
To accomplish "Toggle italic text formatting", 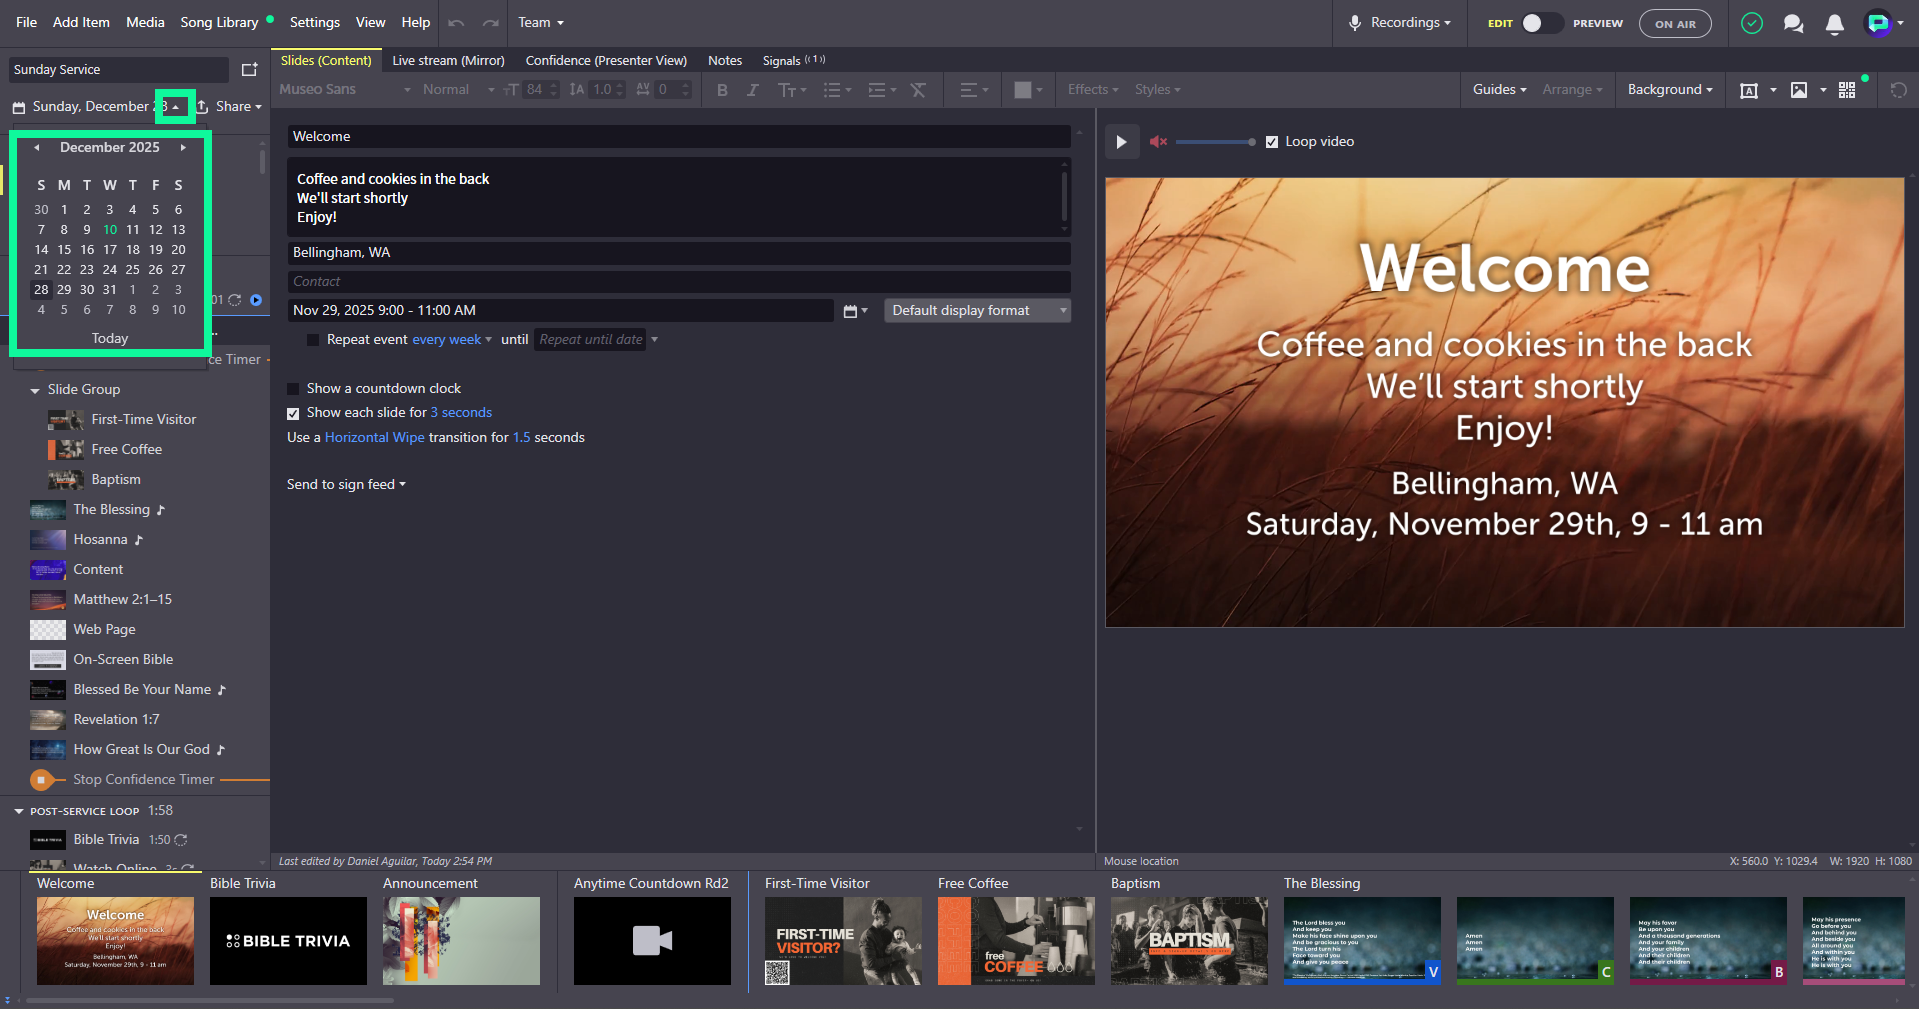I will [x=752, y=90].
